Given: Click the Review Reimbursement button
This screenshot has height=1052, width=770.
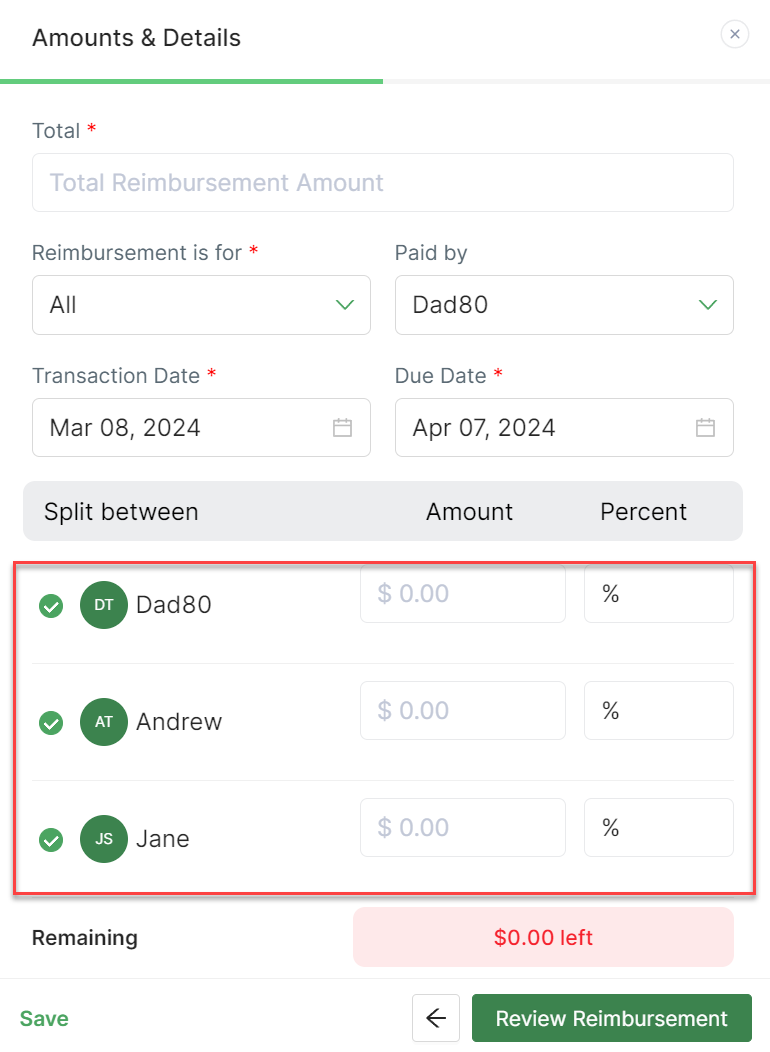Looking at the screenshot, I should 611,1018.
